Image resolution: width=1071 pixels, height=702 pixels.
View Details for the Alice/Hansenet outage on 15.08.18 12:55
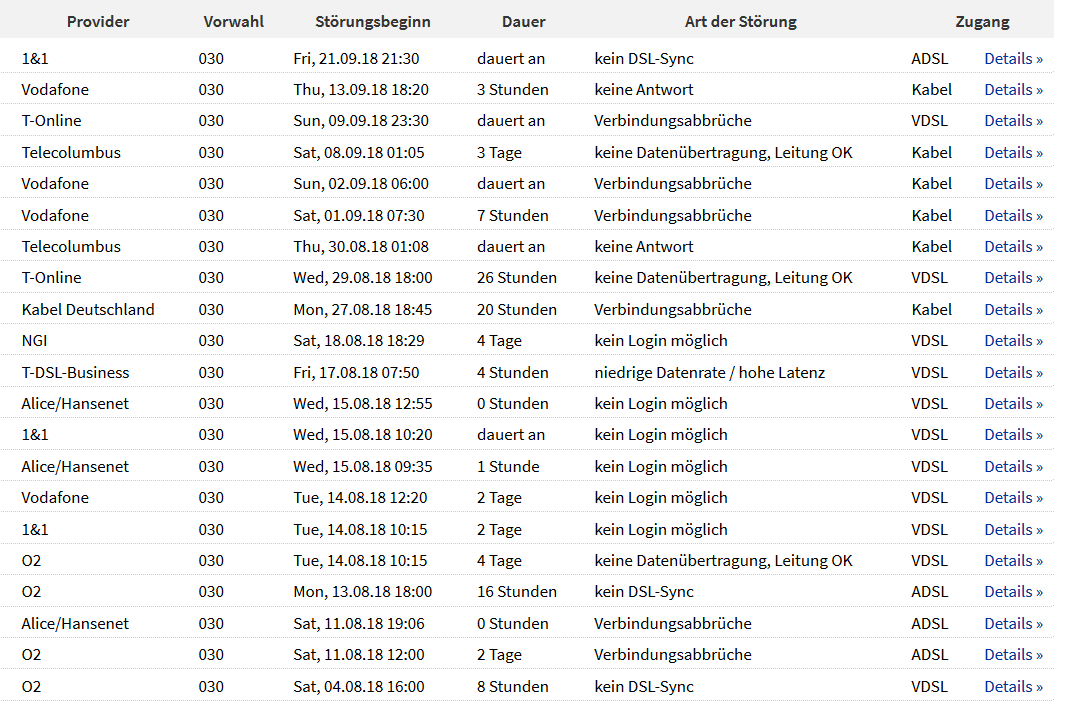[x=1013, y=403]
